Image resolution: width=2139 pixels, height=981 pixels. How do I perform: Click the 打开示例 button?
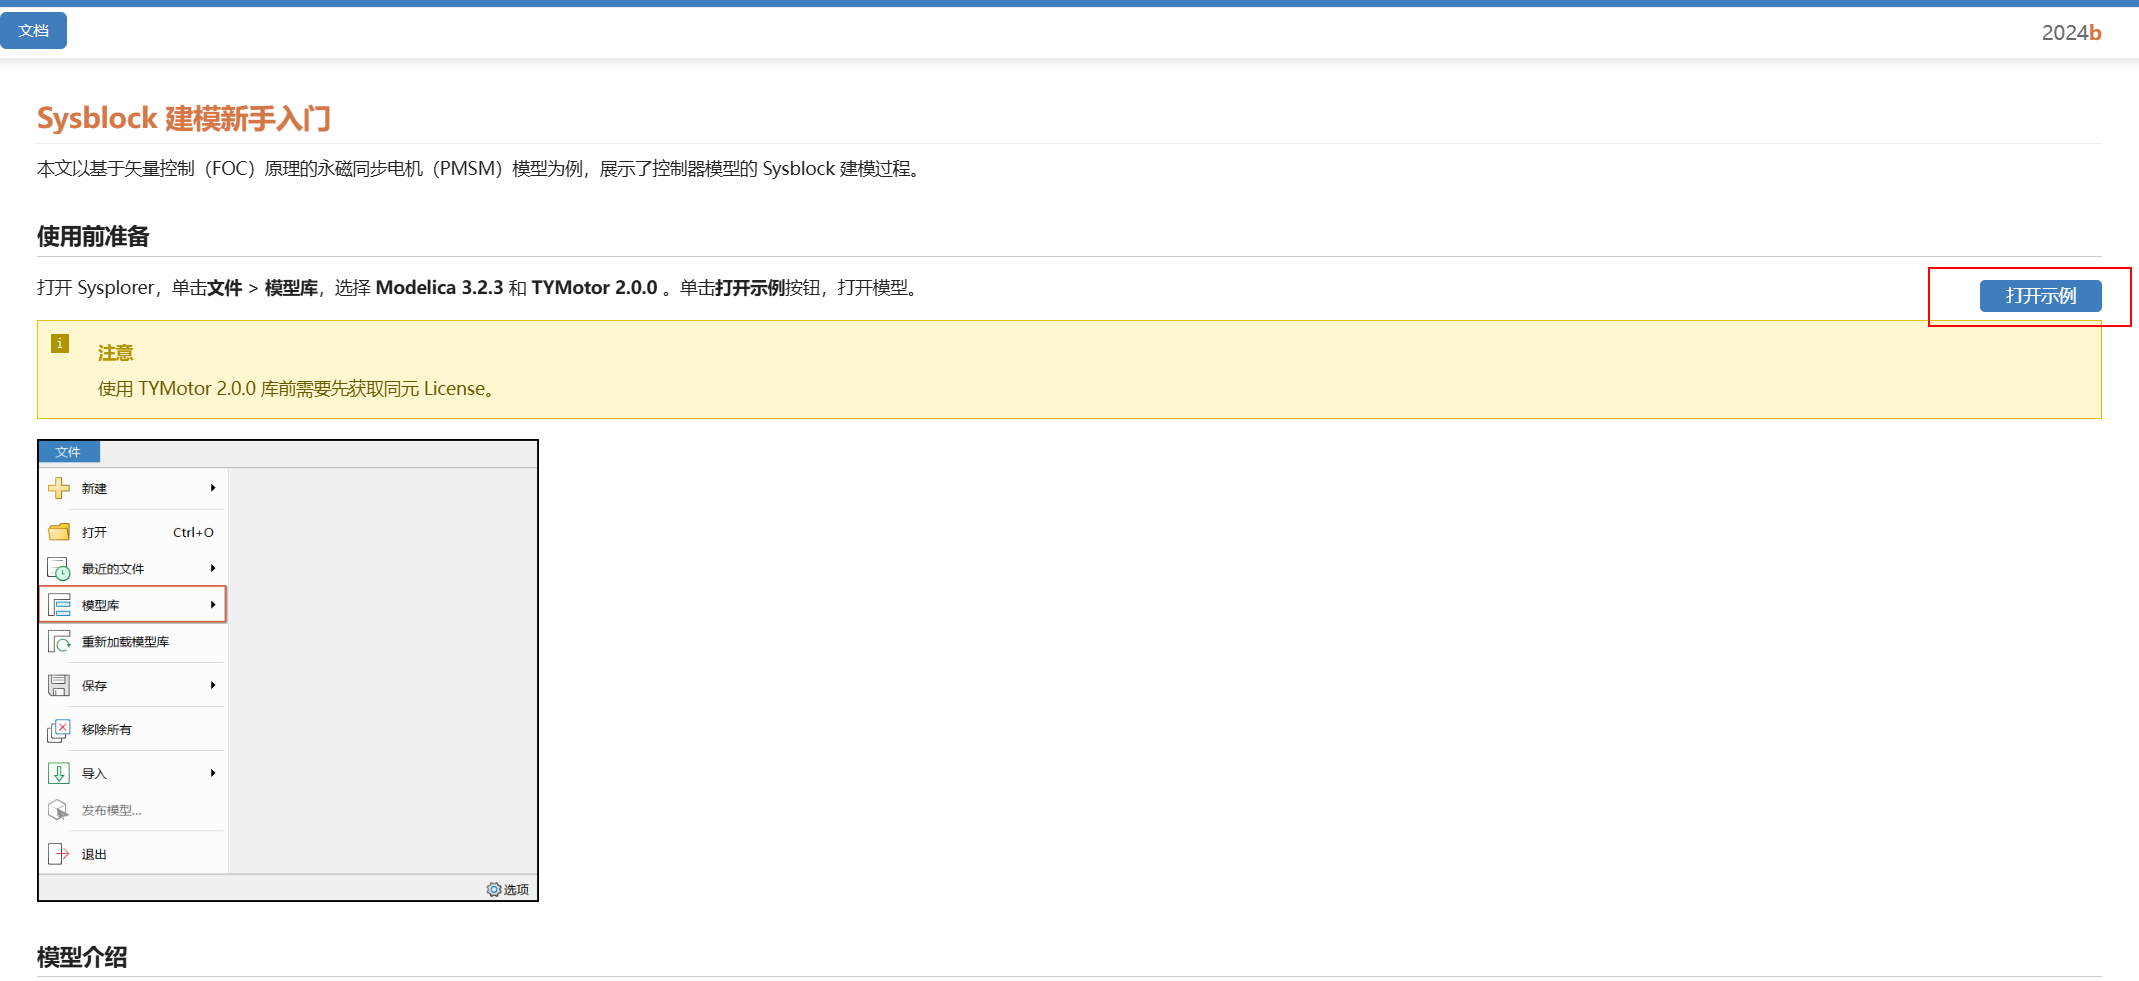[x=2040, y=296]
